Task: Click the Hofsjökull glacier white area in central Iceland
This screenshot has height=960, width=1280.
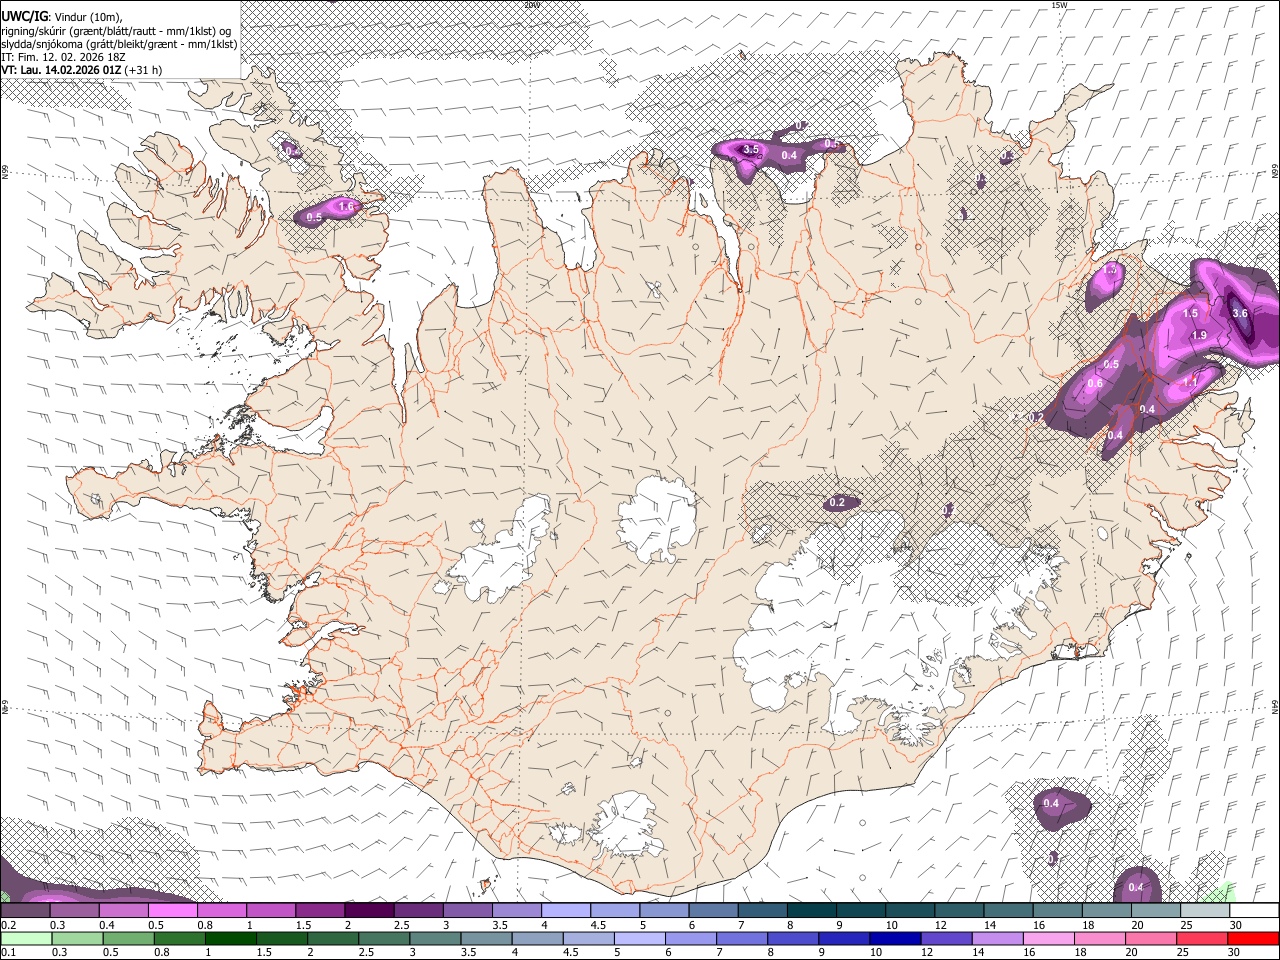Action: click(x=657, y=519)
